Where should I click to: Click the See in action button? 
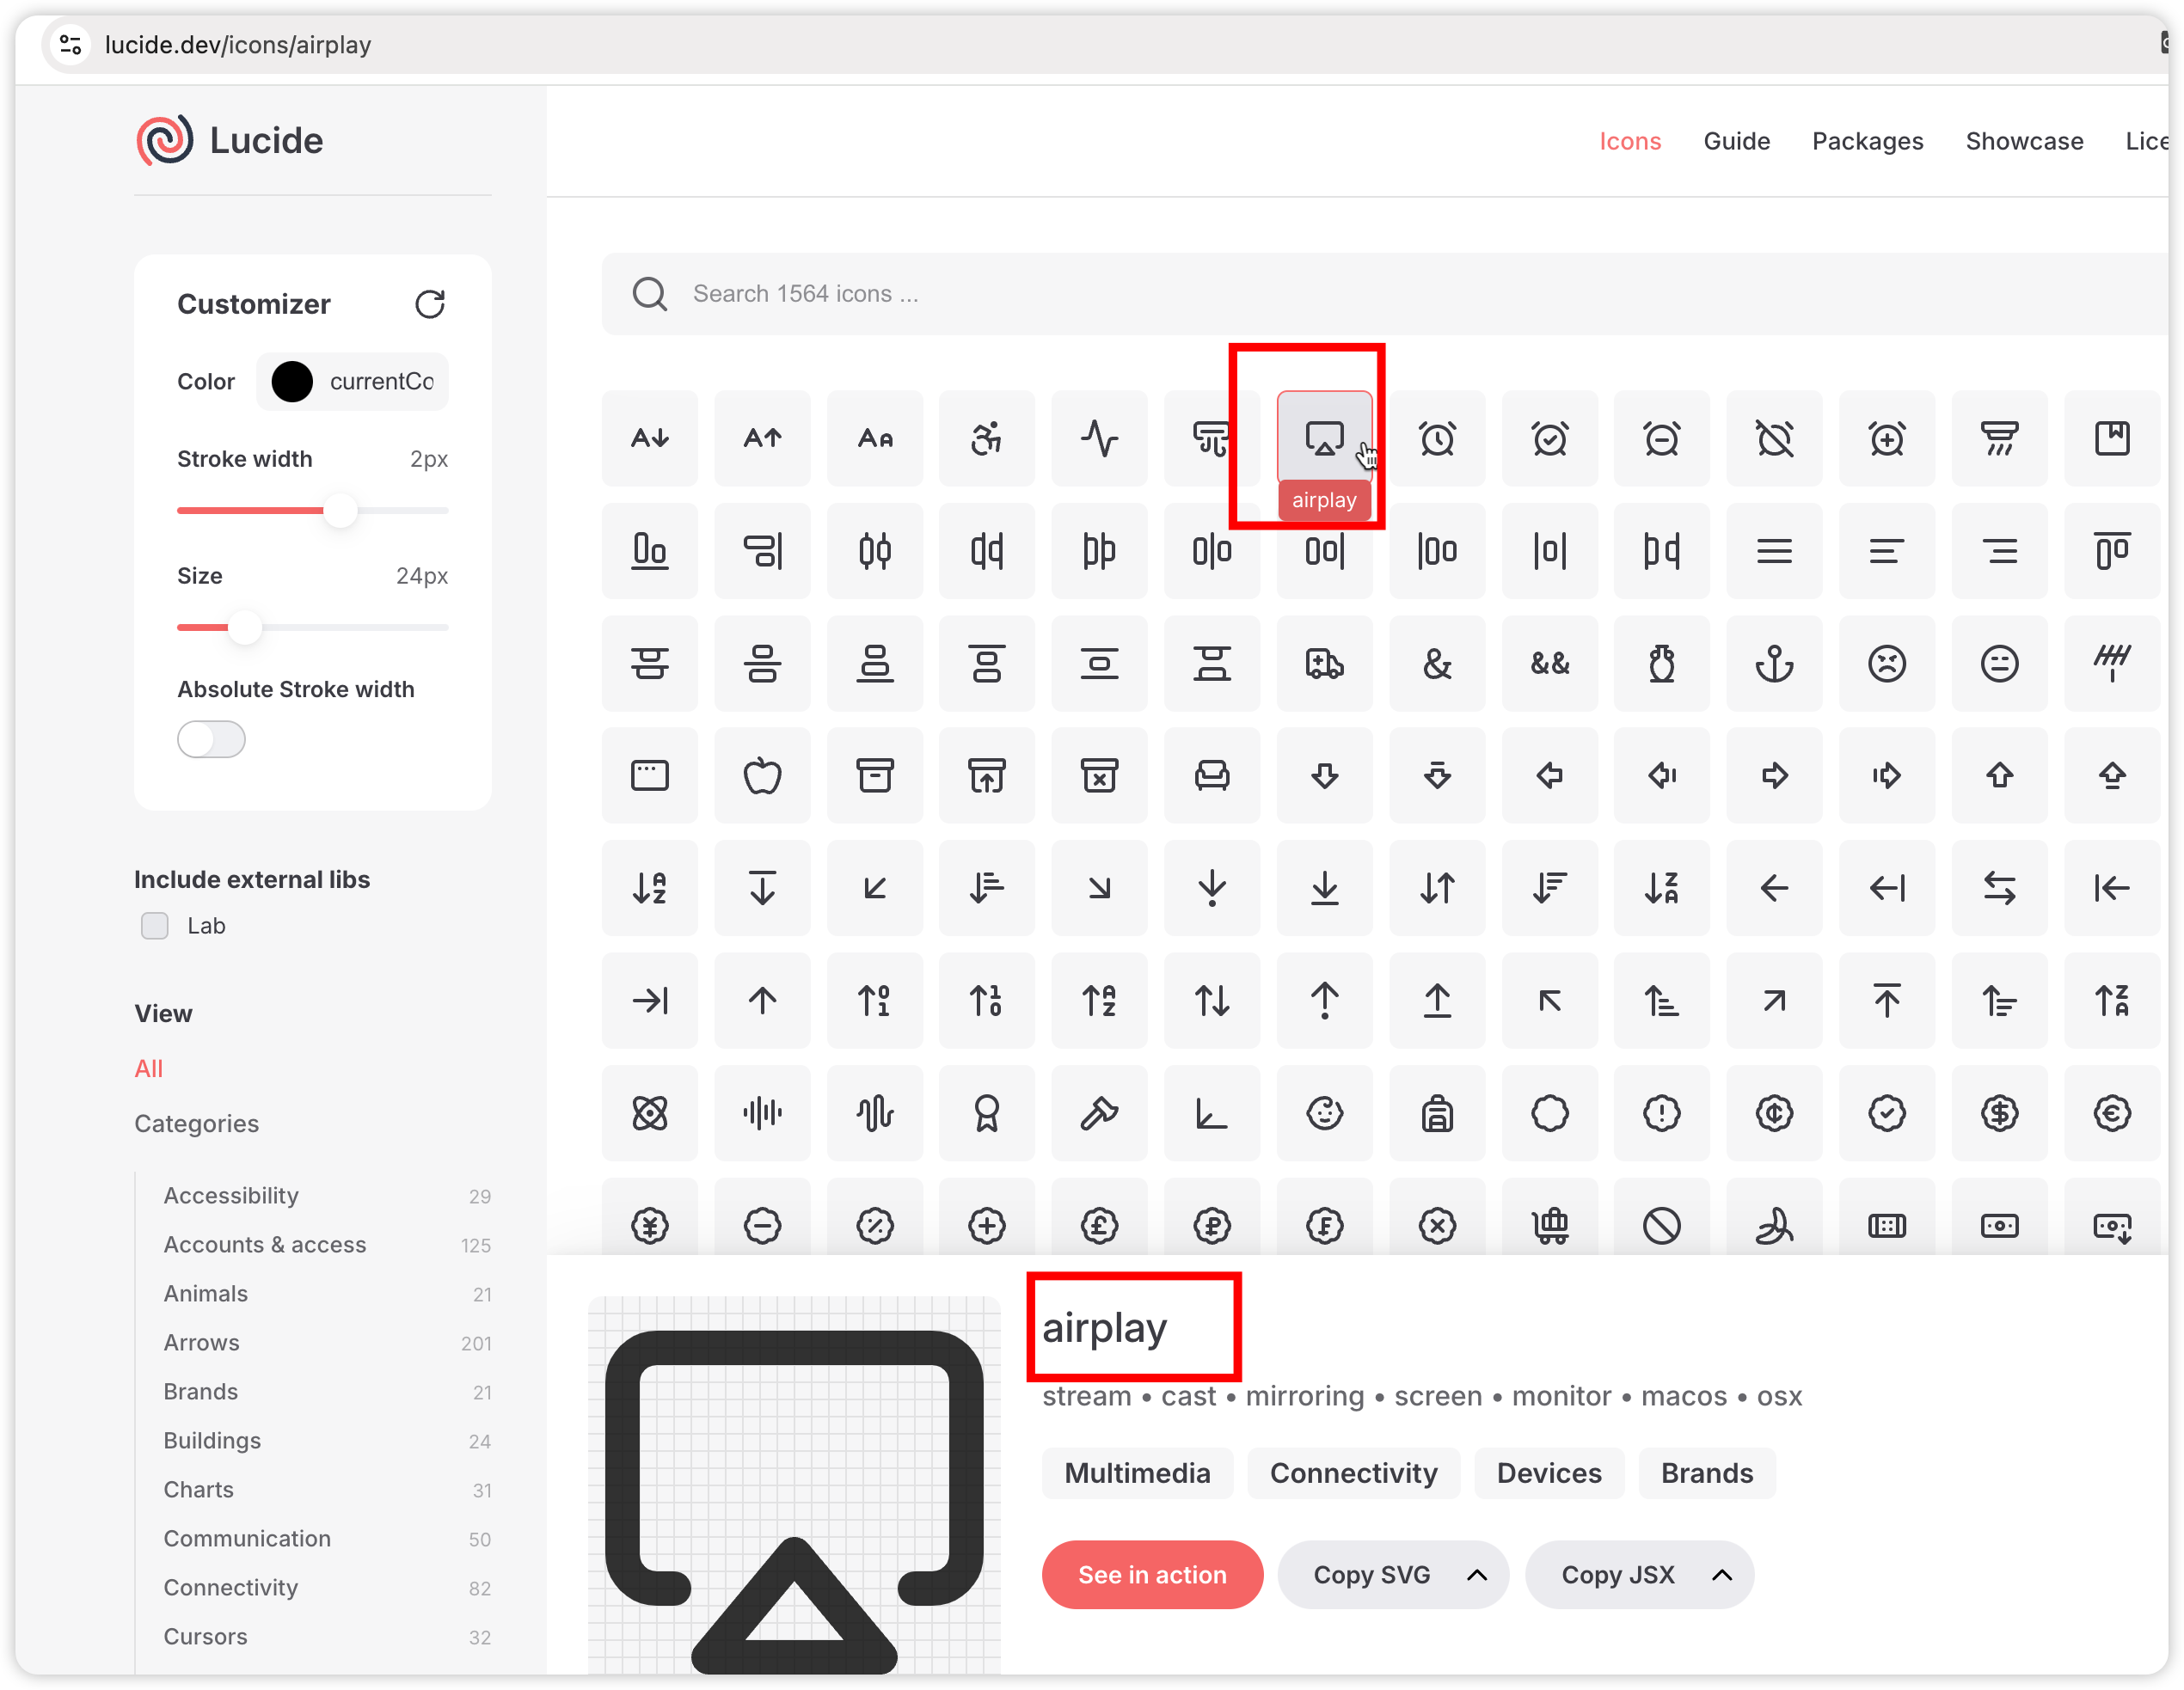1152,1575
